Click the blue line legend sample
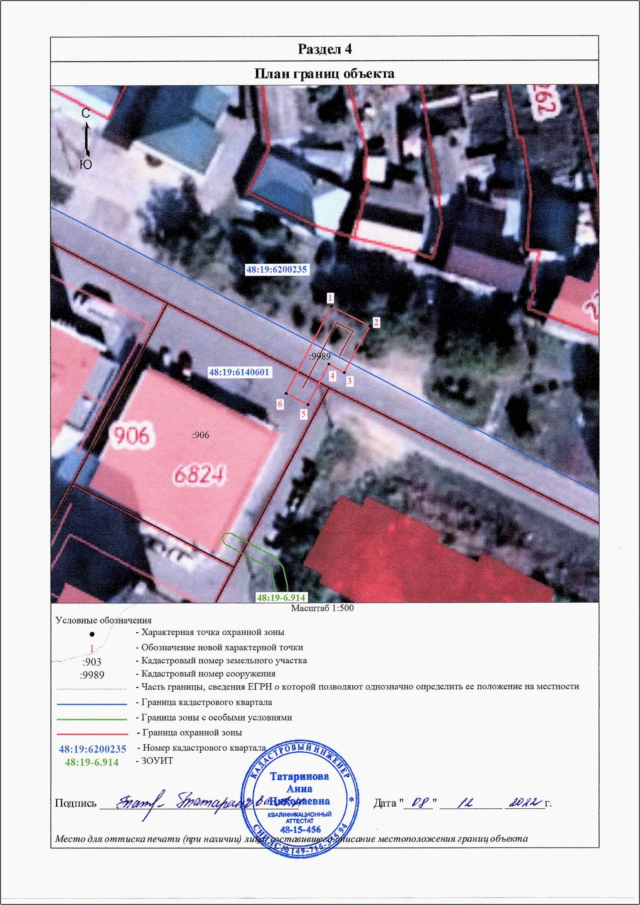Screen dimensions: 640x905 pyautogui.click(x=92, y=704)
